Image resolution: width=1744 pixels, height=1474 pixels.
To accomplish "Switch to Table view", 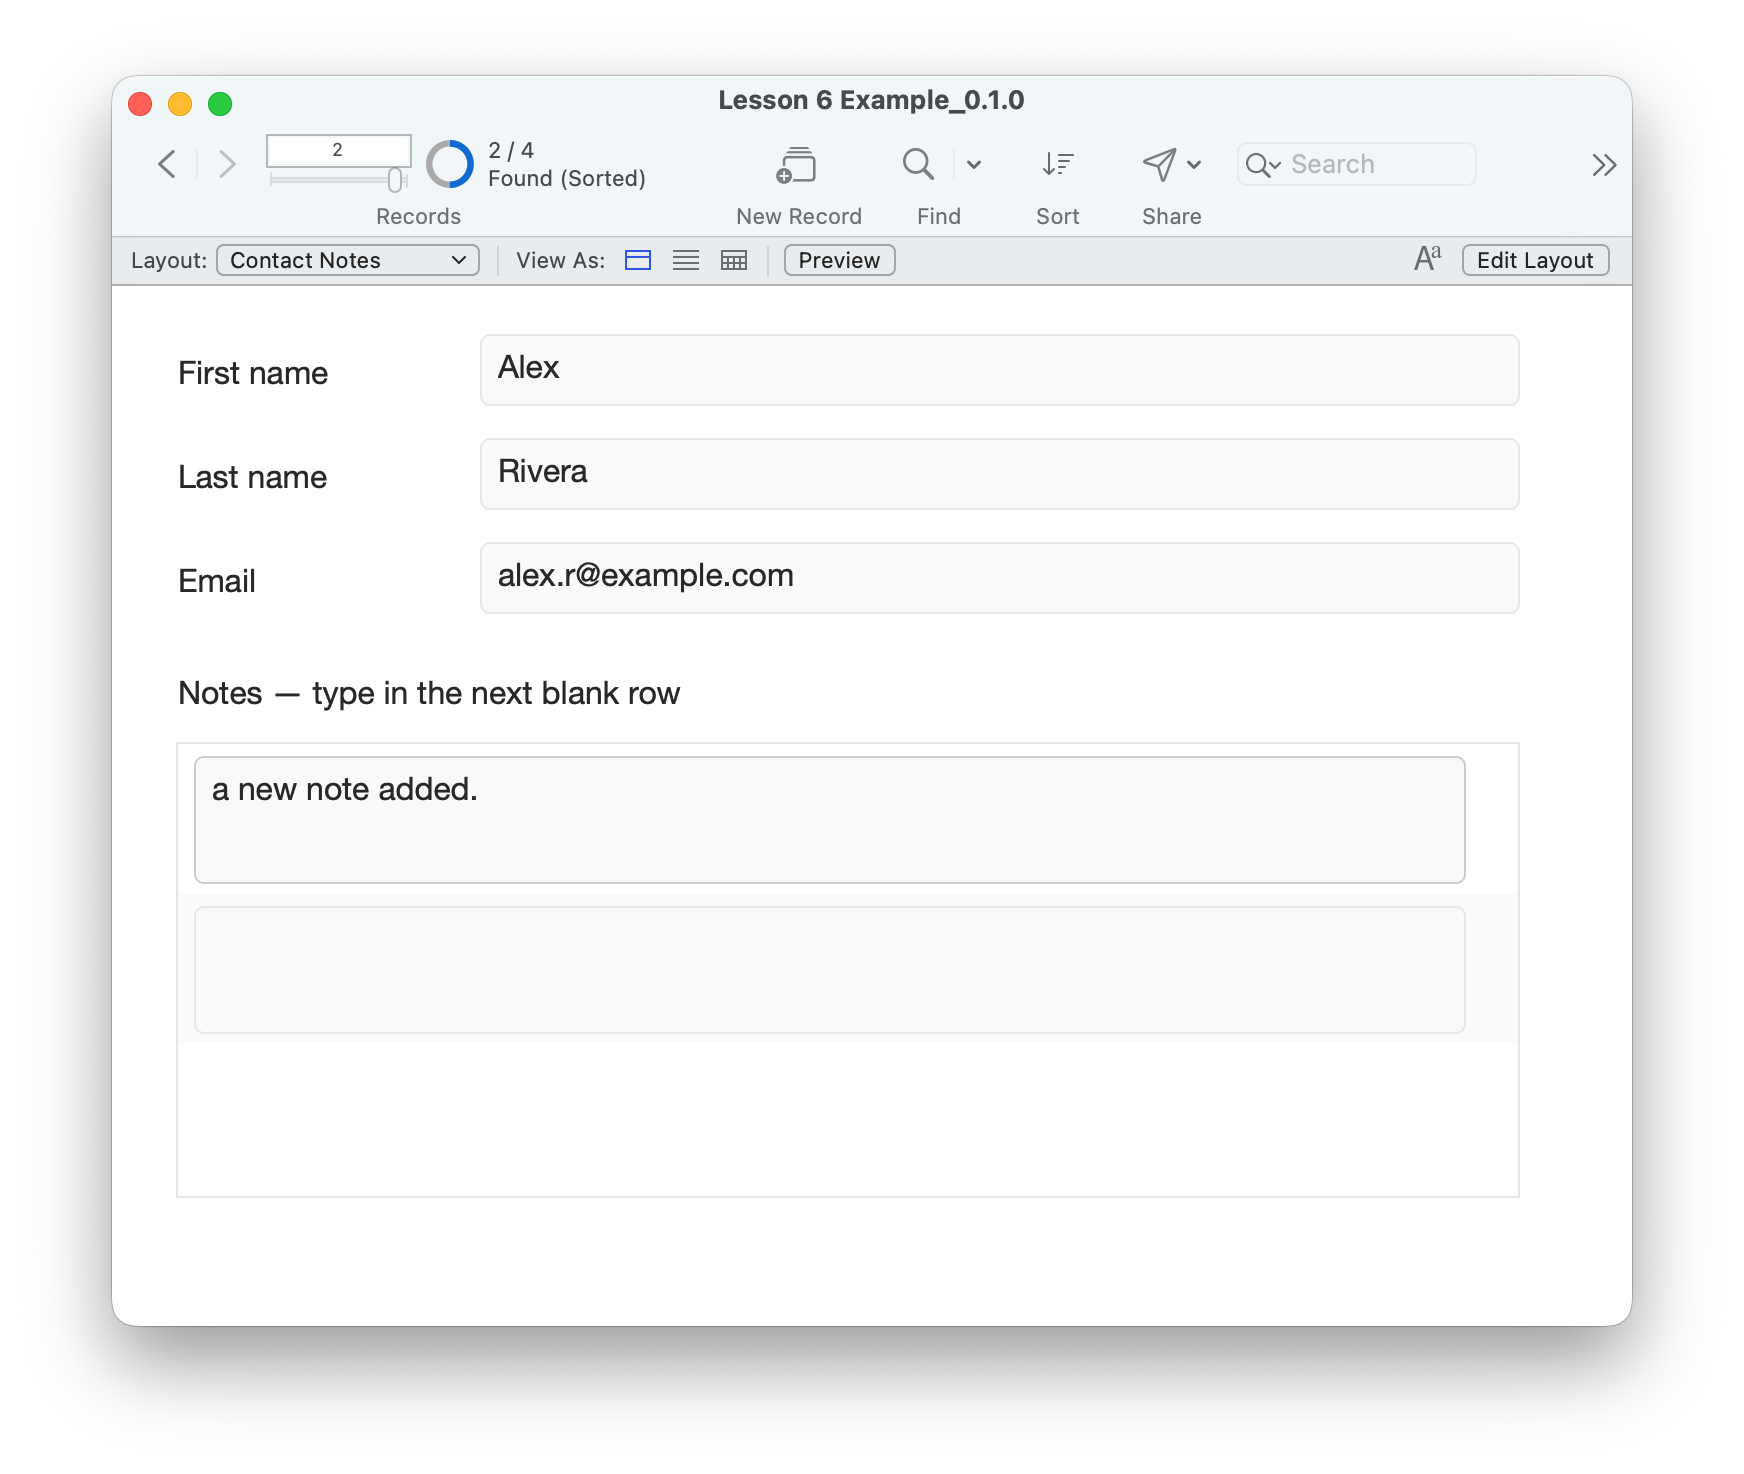I will point(734,260).
